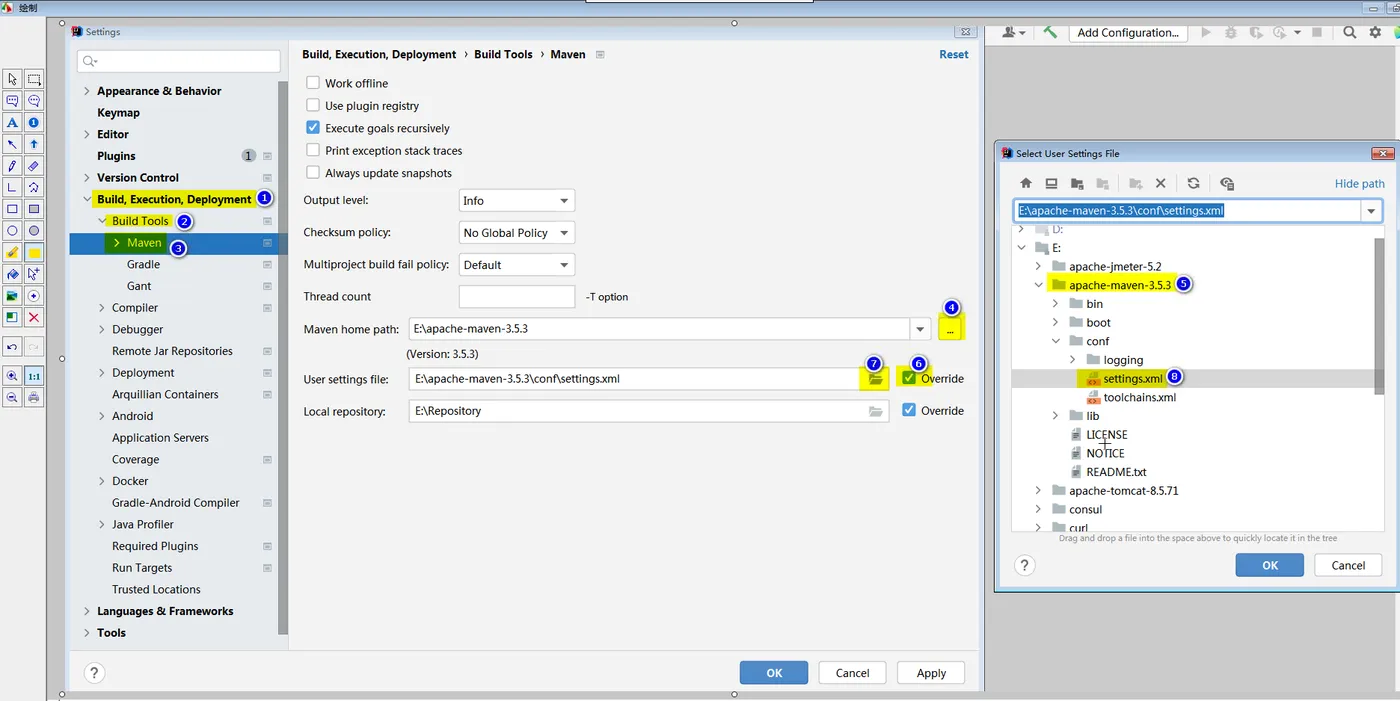
Task: Refresh the file chooser tree
Action: 1193,184
